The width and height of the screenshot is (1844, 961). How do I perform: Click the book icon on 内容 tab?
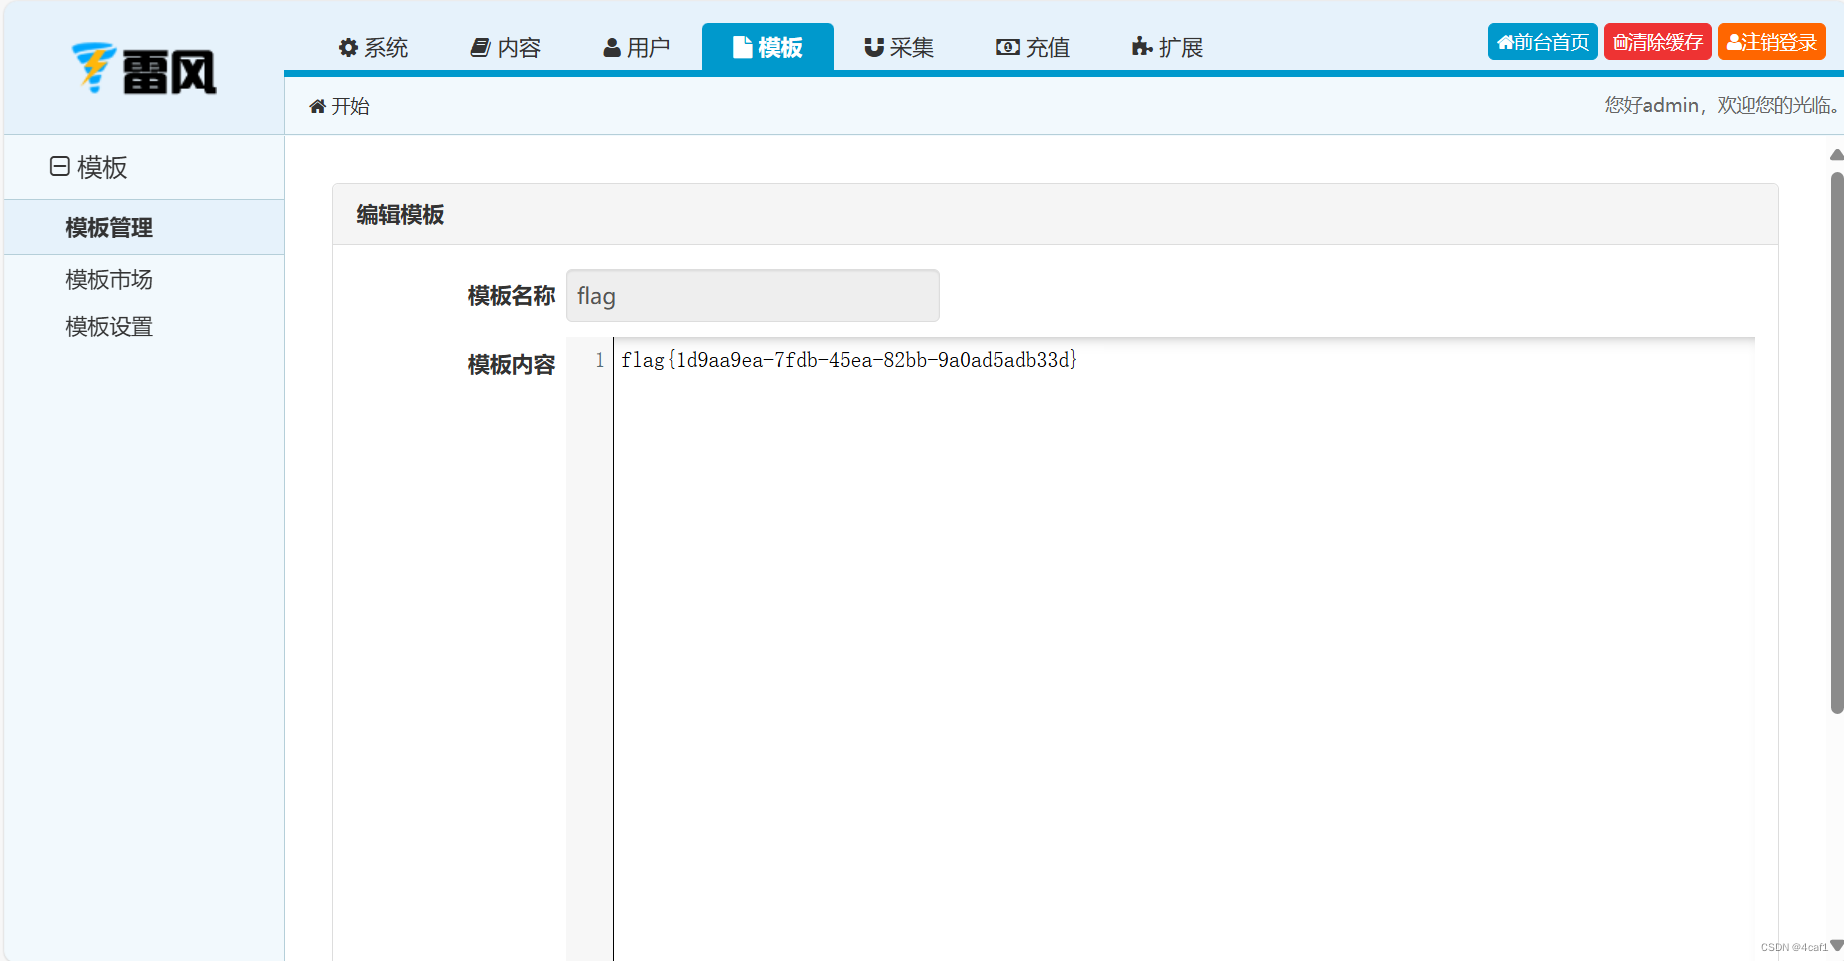480,47
